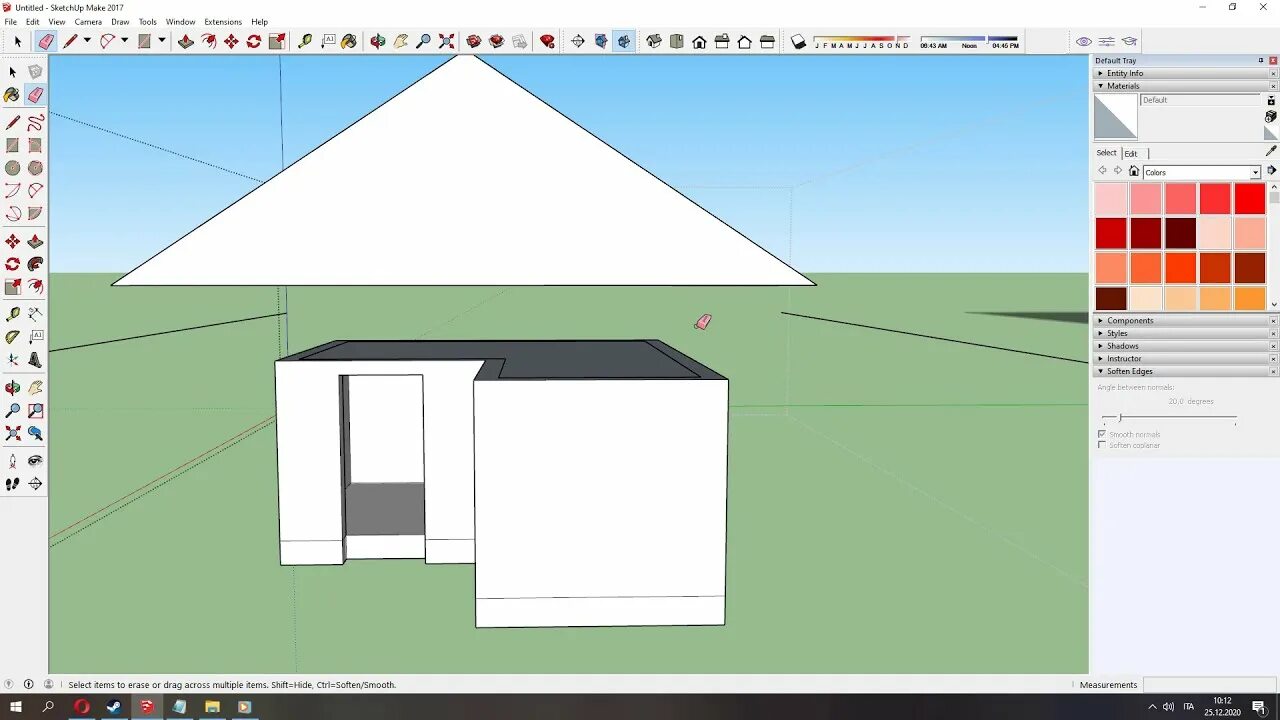Viewport: 1280px width, 720px height.
Task: Collapse the Soften Edges panel
Action: (x=1185, y=371)
